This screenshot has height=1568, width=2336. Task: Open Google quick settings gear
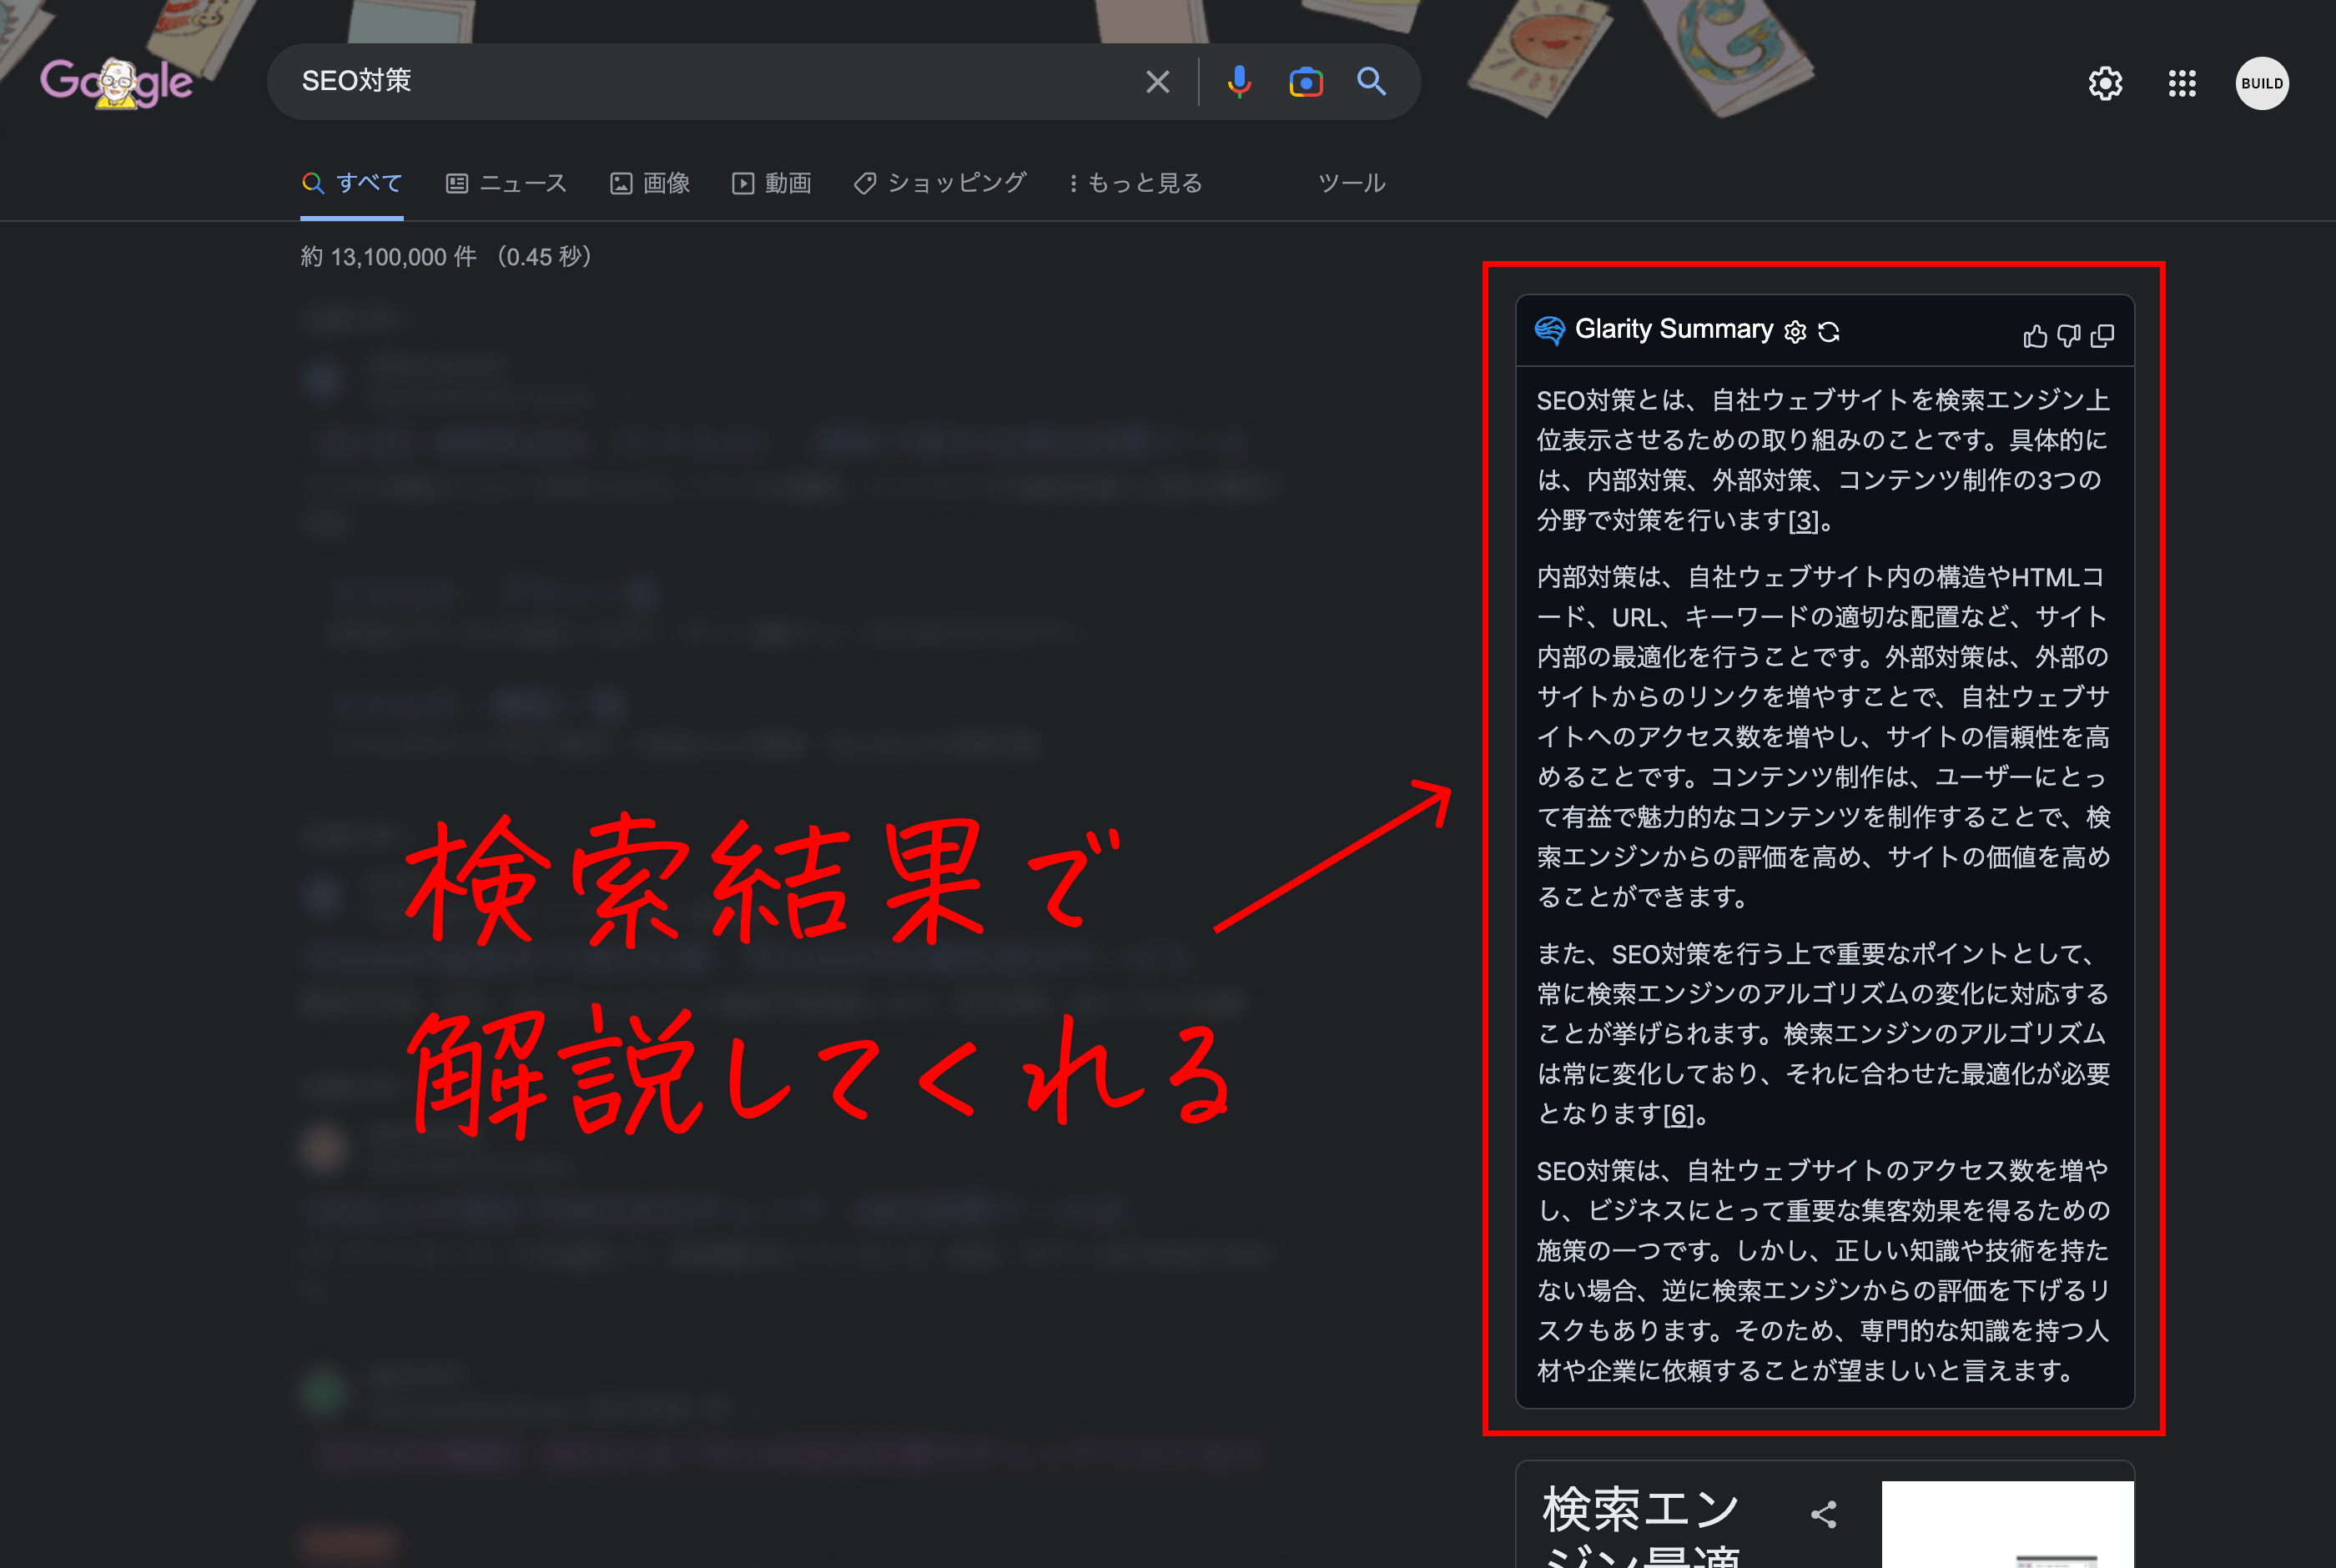(x=2105, y=83)
